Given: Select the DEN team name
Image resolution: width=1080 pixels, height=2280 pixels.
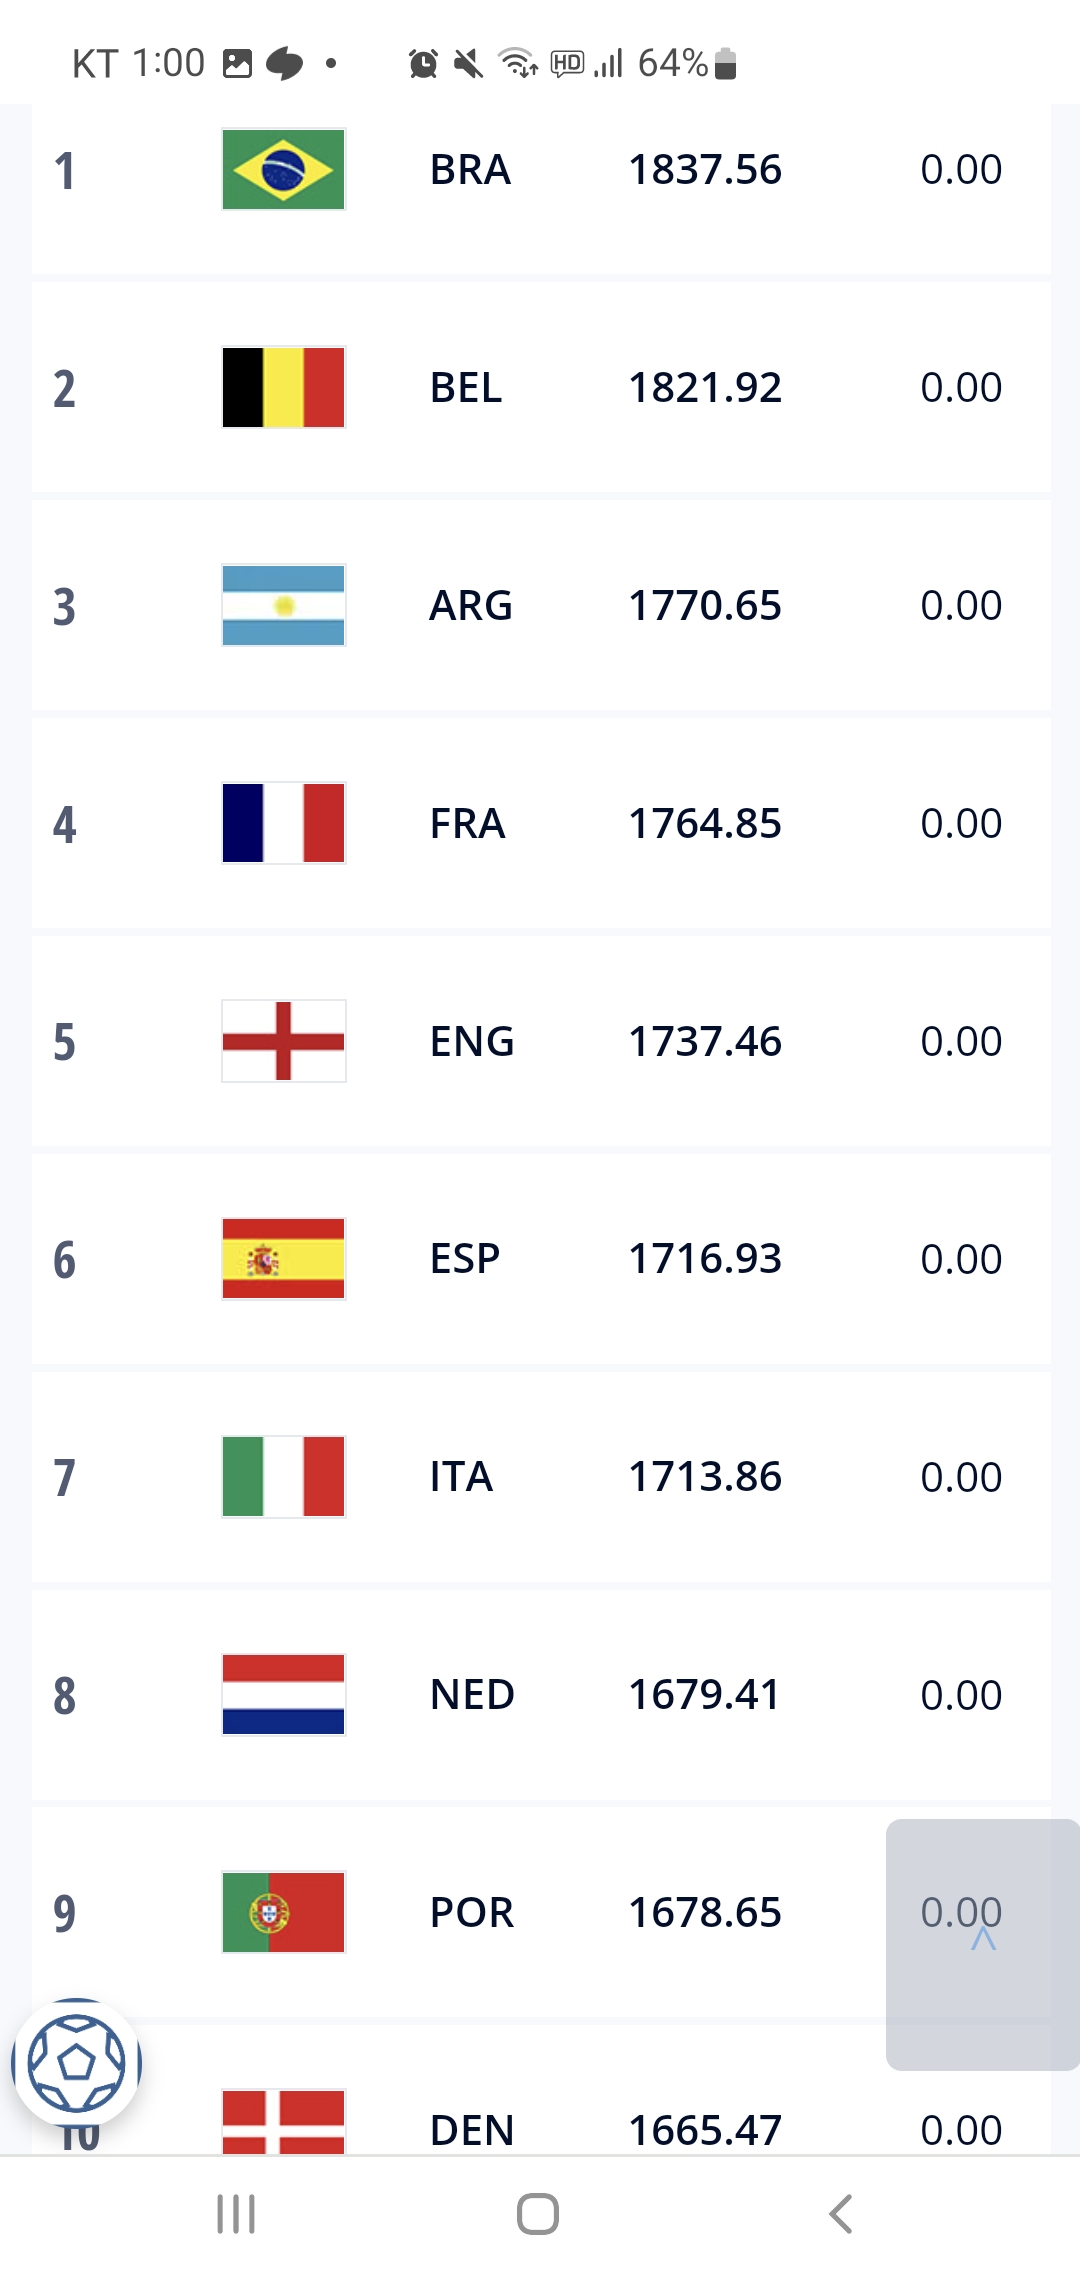Looking at the screenshot, I should 472,2130.
